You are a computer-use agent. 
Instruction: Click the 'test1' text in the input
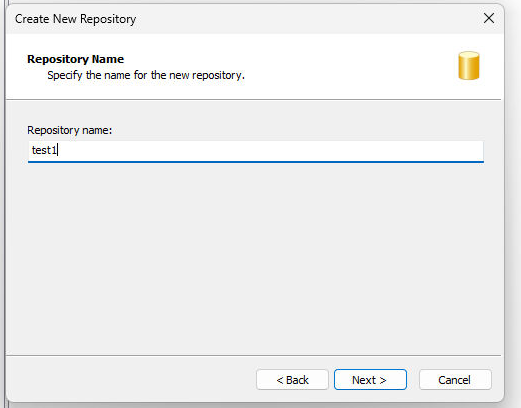point(44,150)
